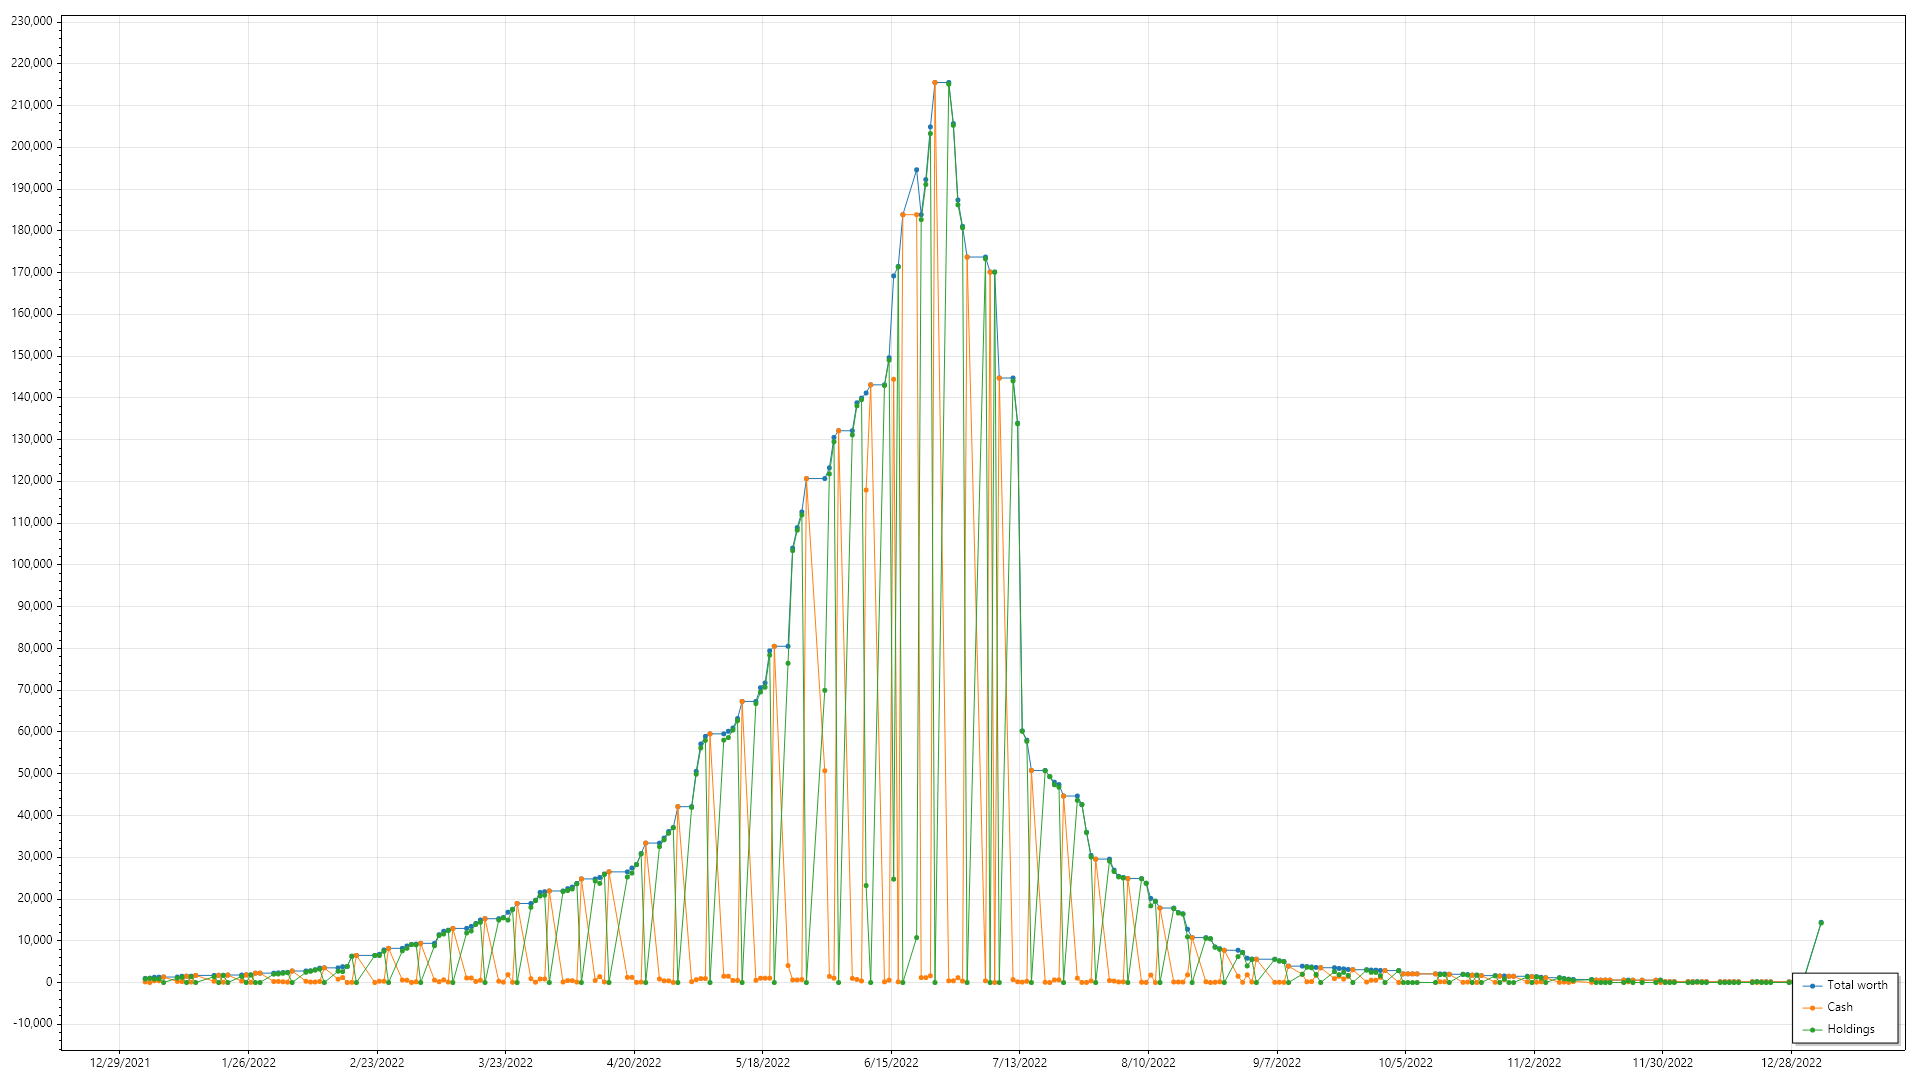
Task: Click the -10,000 value axis label
Action: tap(31, 1023)
